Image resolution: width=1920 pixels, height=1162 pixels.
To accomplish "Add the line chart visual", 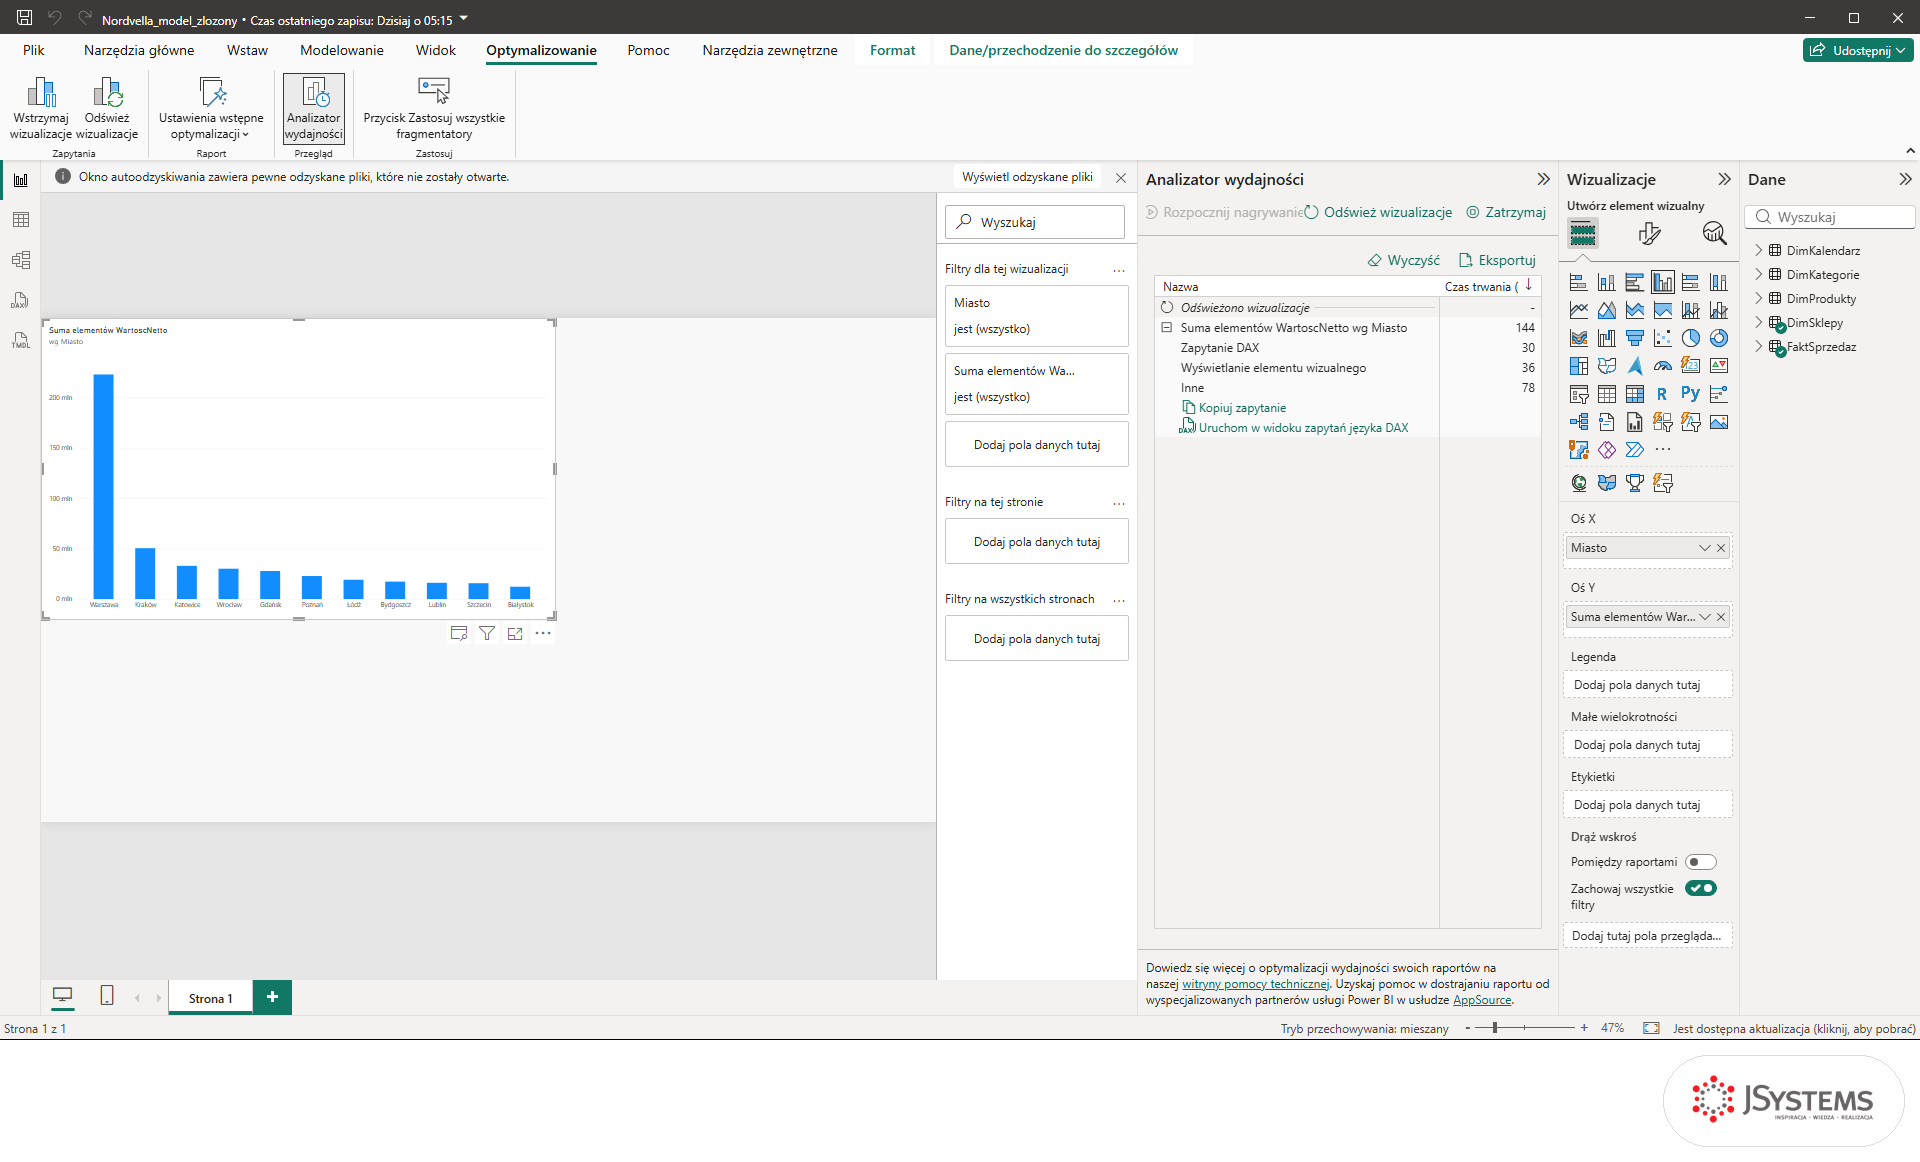I will click(1578, 310).
